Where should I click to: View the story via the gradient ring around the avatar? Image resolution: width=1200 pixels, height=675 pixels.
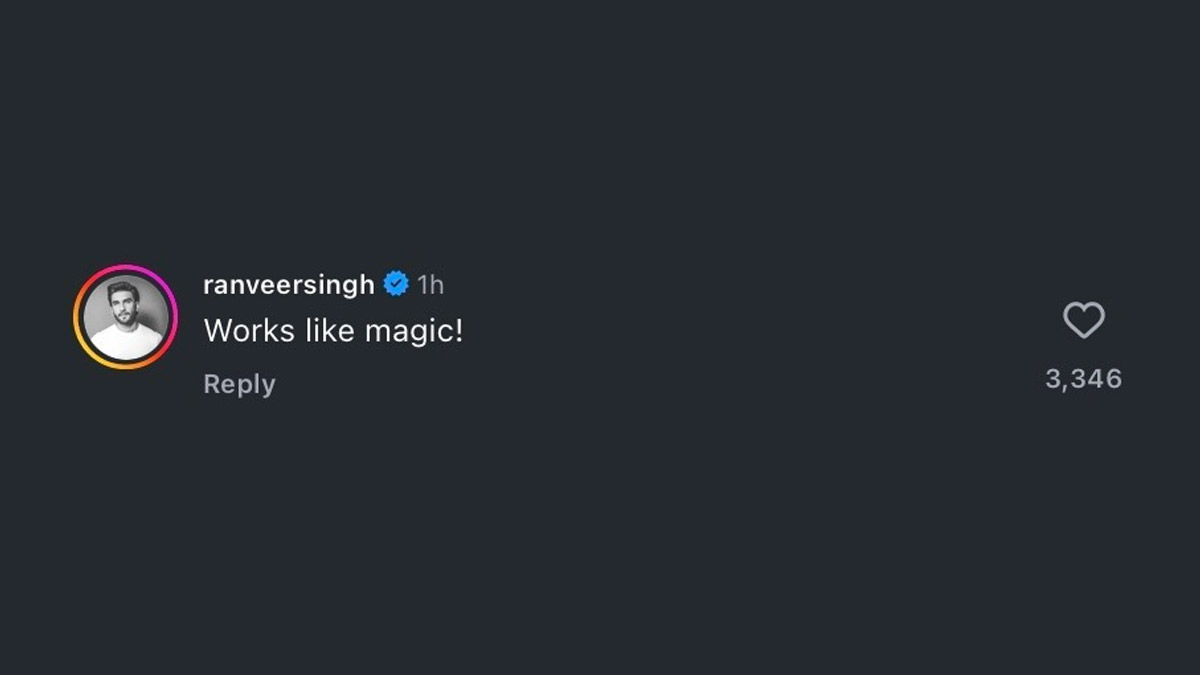(125, 317)
